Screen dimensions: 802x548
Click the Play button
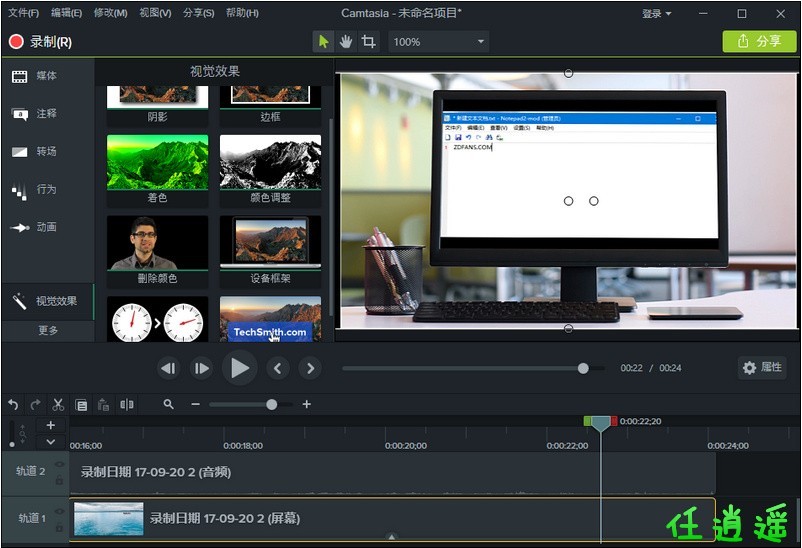pyautogui.click(x=239, y=368)
